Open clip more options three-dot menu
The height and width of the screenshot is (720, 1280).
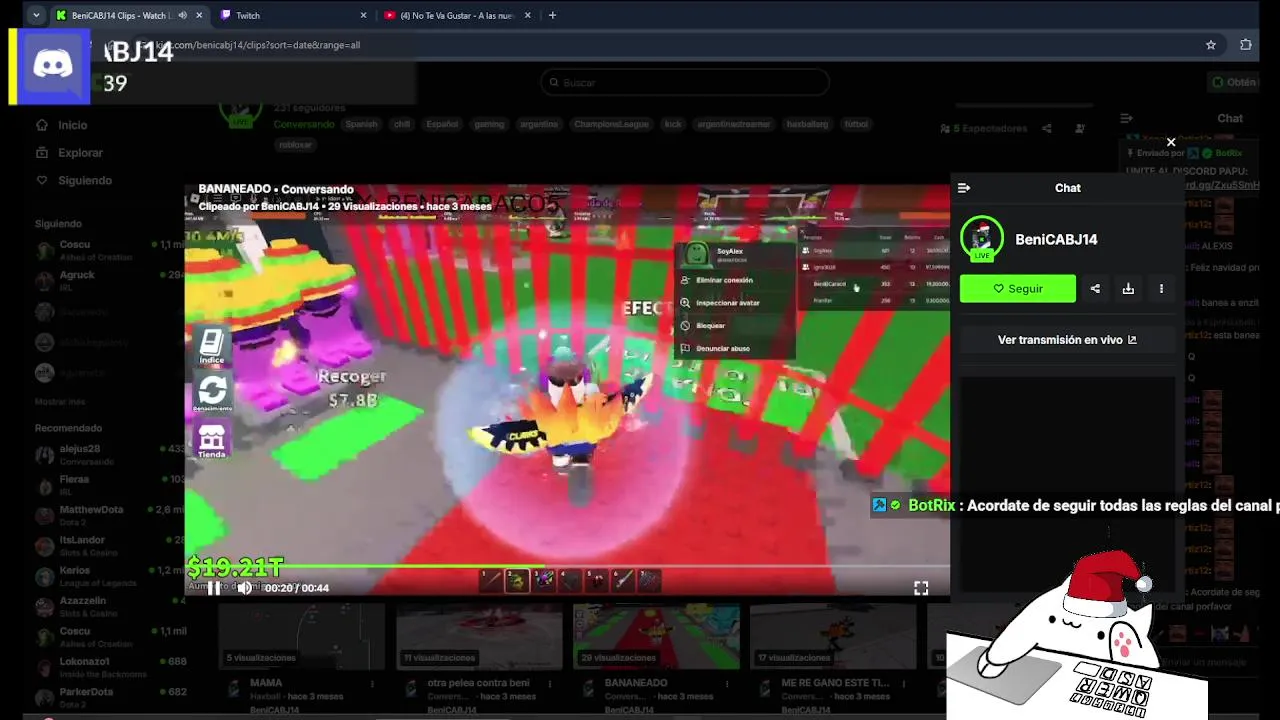tap(1161, 288)
